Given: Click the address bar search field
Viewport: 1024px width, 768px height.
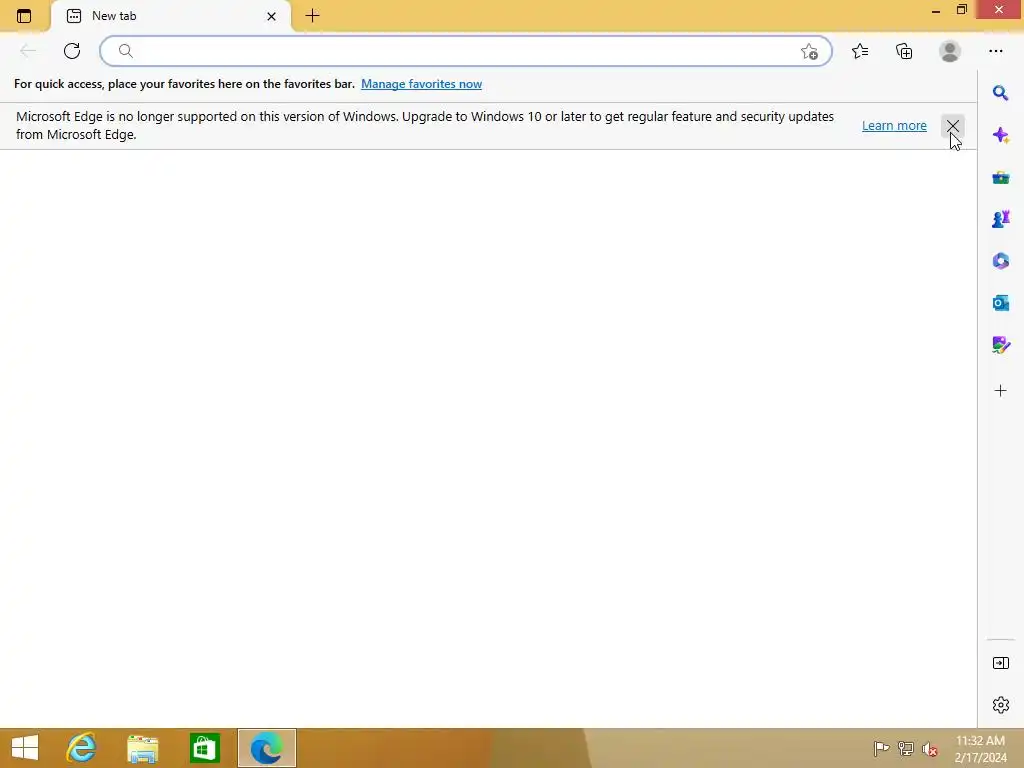Looking at the screenshot, I should click(466, 51).
